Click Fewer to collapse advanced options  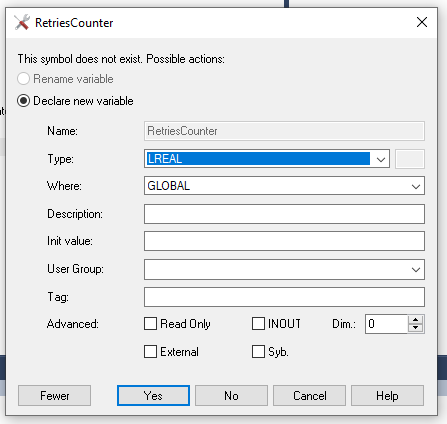pyautogui.click(x=54, y=396)
